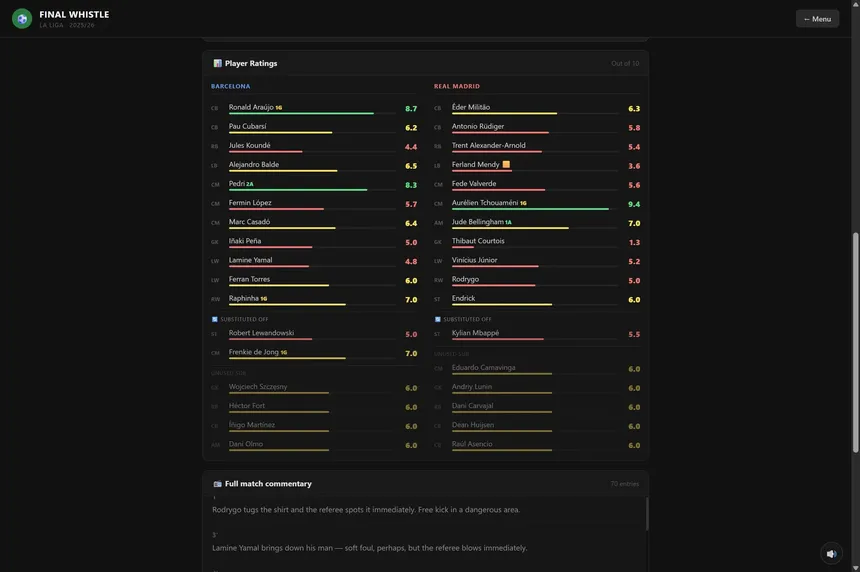This screenshot has width=860, height=572.
Task: Click Tchouaméni's 9.4 rating value
Action: [633, 204]
